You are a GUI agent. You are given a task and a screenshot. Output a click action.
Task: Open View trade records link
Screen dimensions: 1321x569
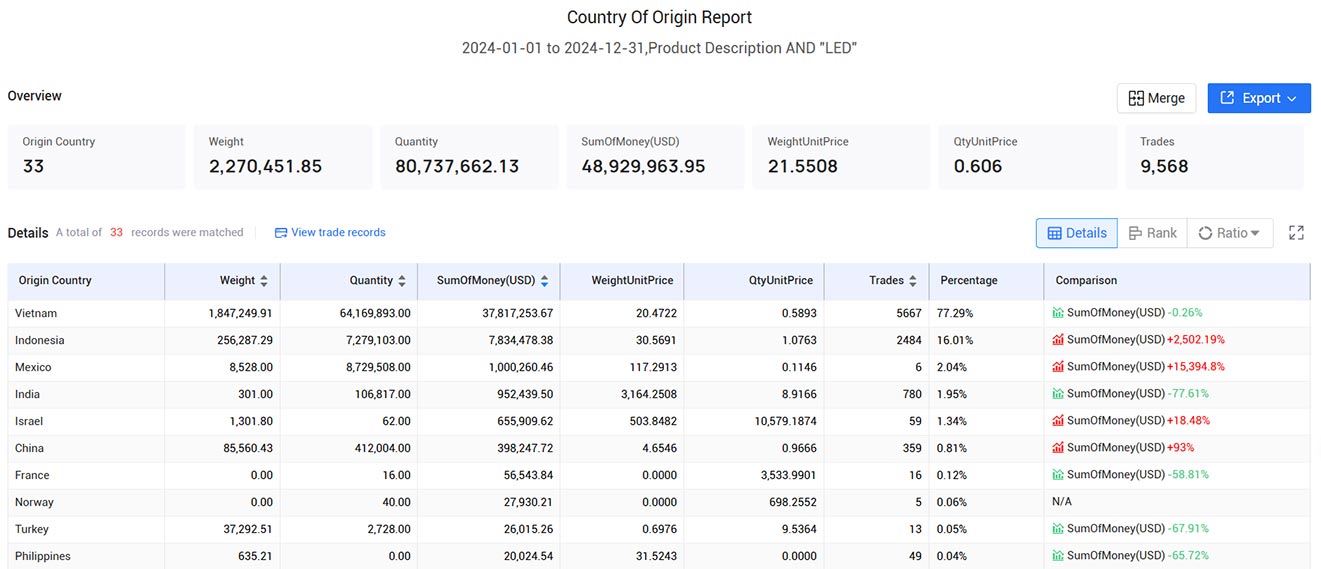338,232
